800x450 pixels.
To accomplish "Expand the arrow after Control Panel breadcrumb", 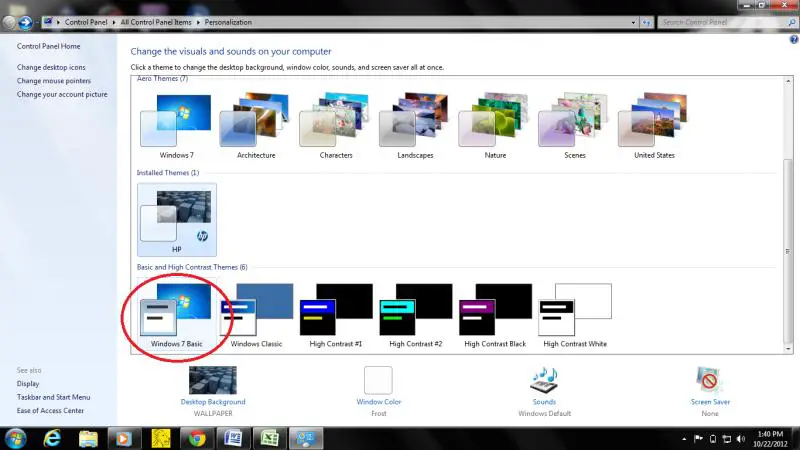I will (114, 22).
